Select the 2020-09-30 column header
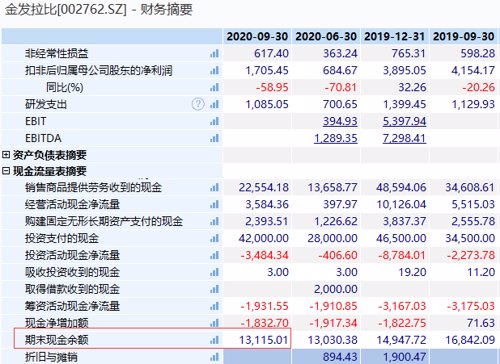Screen dimensions: 500x364 coord(257,36)
